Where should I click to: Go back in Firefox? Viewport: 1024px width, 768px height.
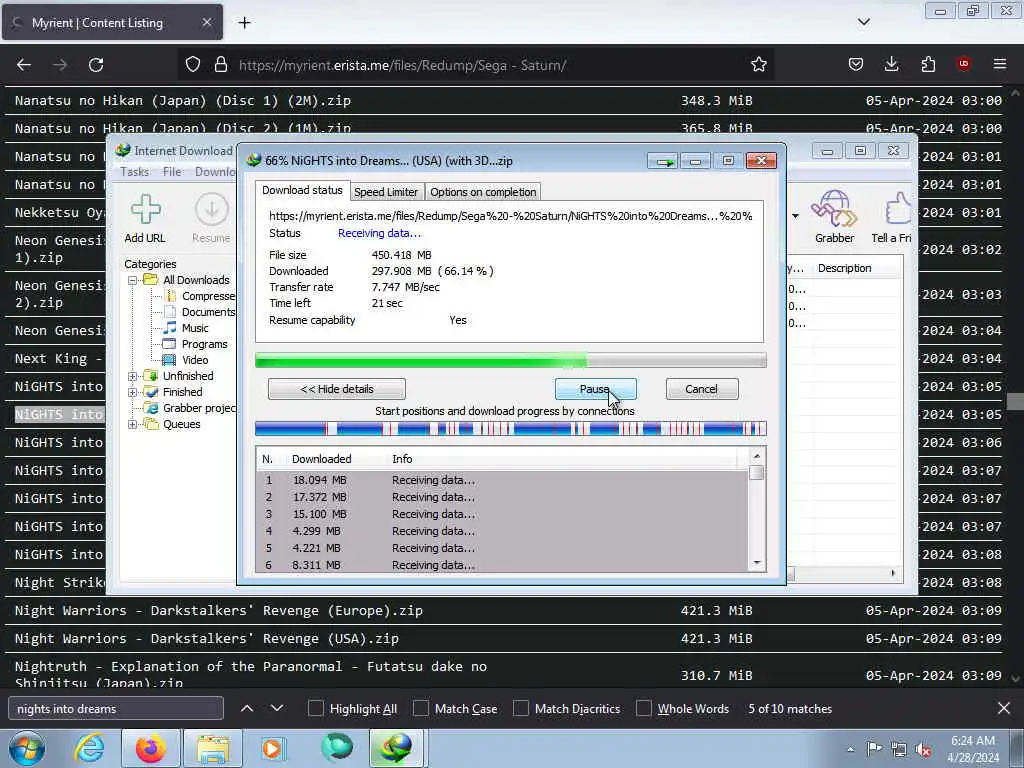click(24, 65)
